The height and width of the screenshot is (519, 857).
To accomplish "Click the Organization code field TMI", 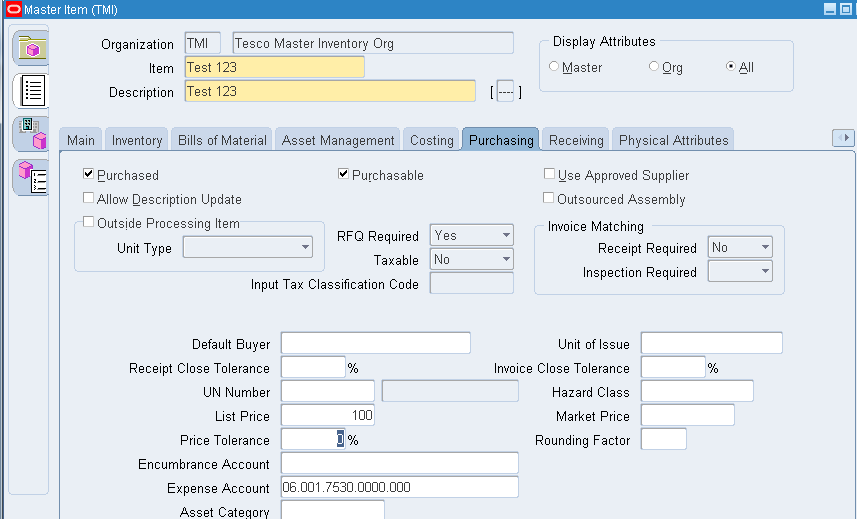I will coord(203,43).
